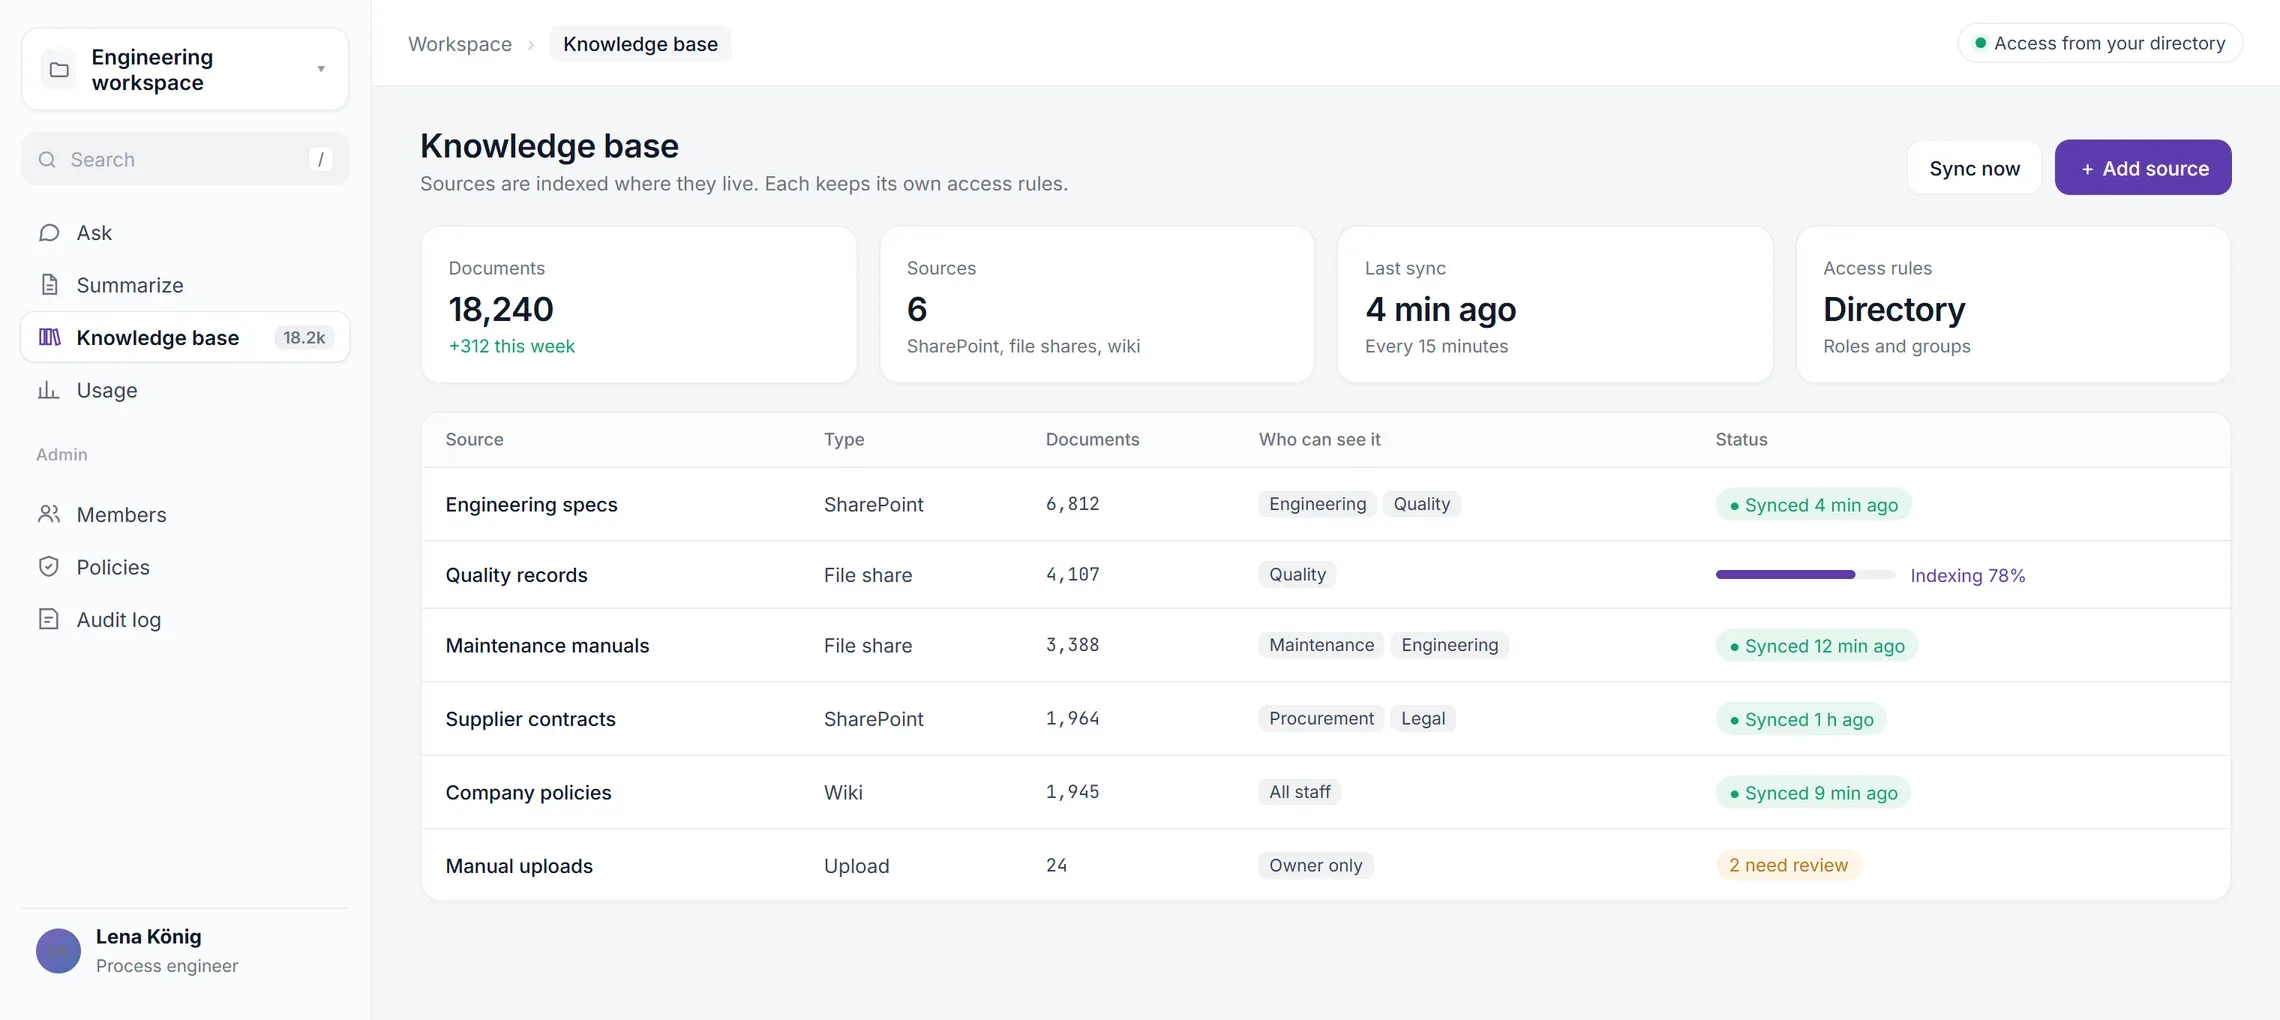This screenshot has height=1020, width=2280.
Task: Open the Quality records source row
Action: click(1326, 575)
